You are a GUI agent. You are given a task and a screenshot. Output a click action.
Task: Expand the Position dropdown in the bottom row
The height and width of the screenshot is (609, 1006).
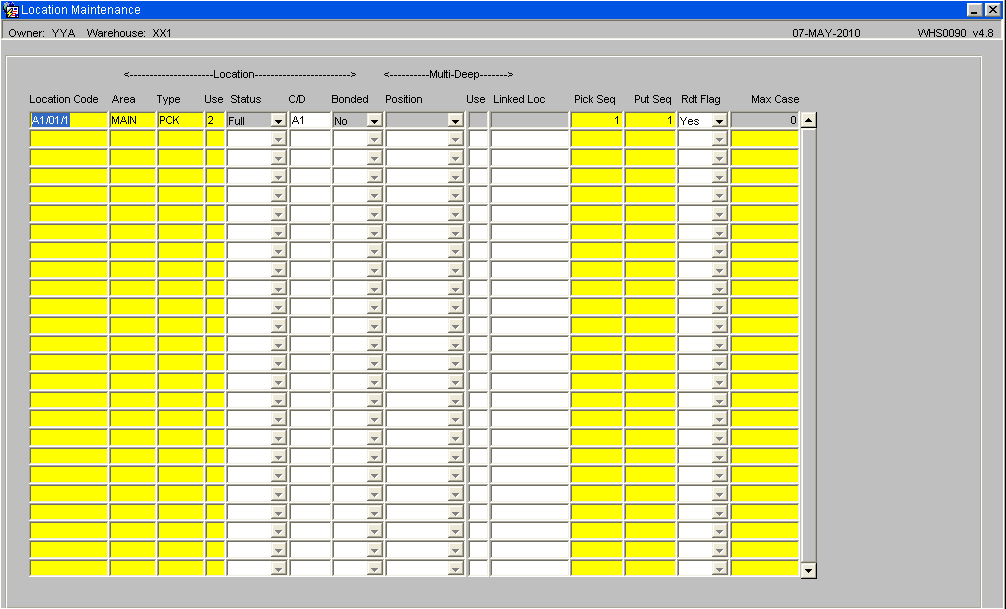tap(456, 569)
